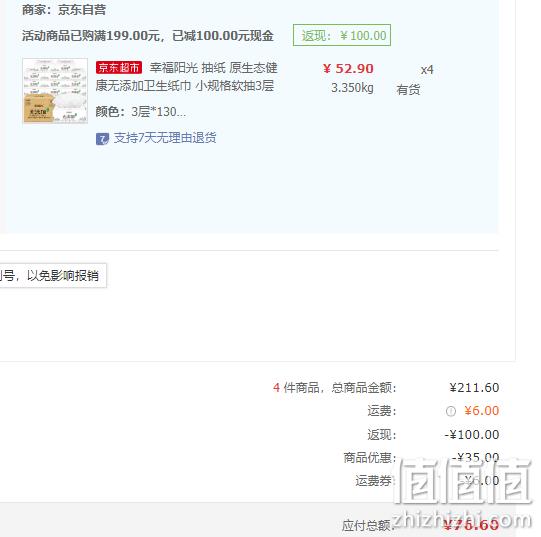Click the red 京东超市 badge
The height and width of the screenshot is (537, 541).
point(119,68)
